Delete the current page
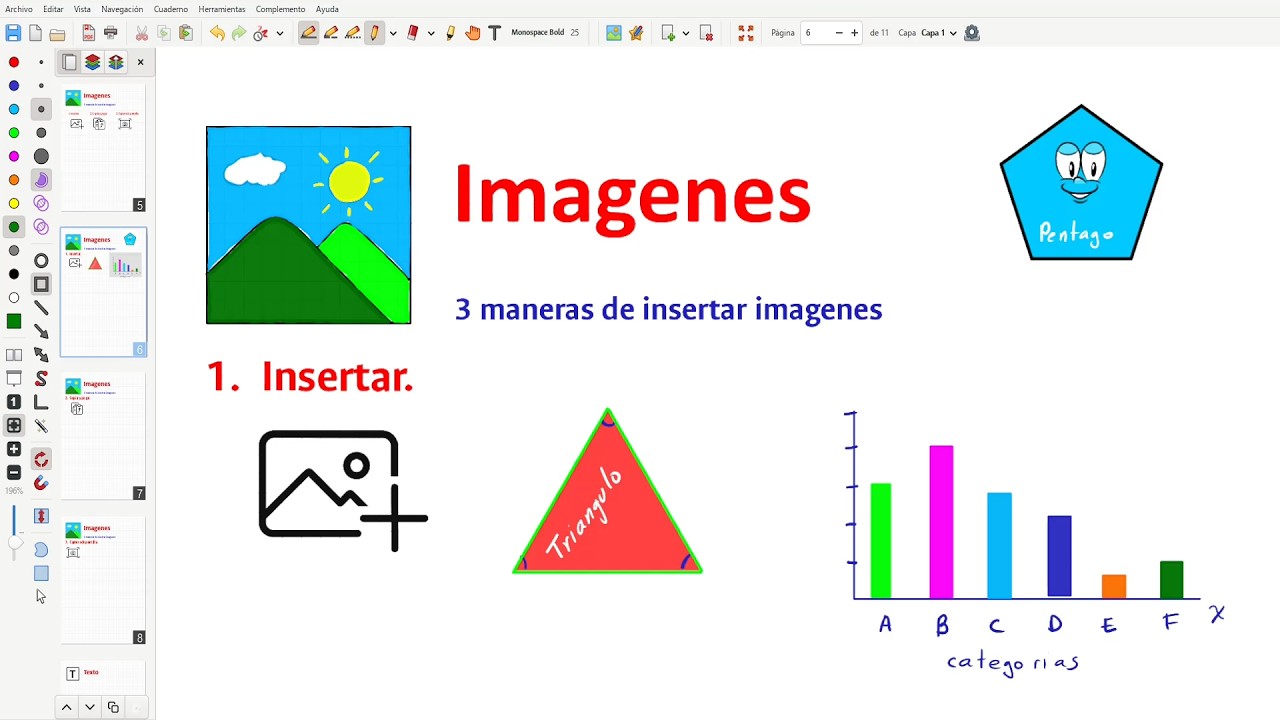The image size is (1280, 720). [x=706, y=33]
